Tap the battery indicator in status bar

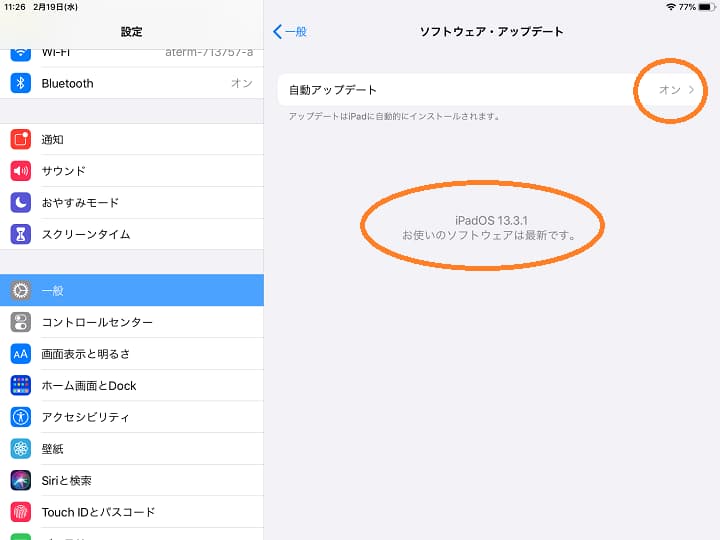tap(707, 7)
